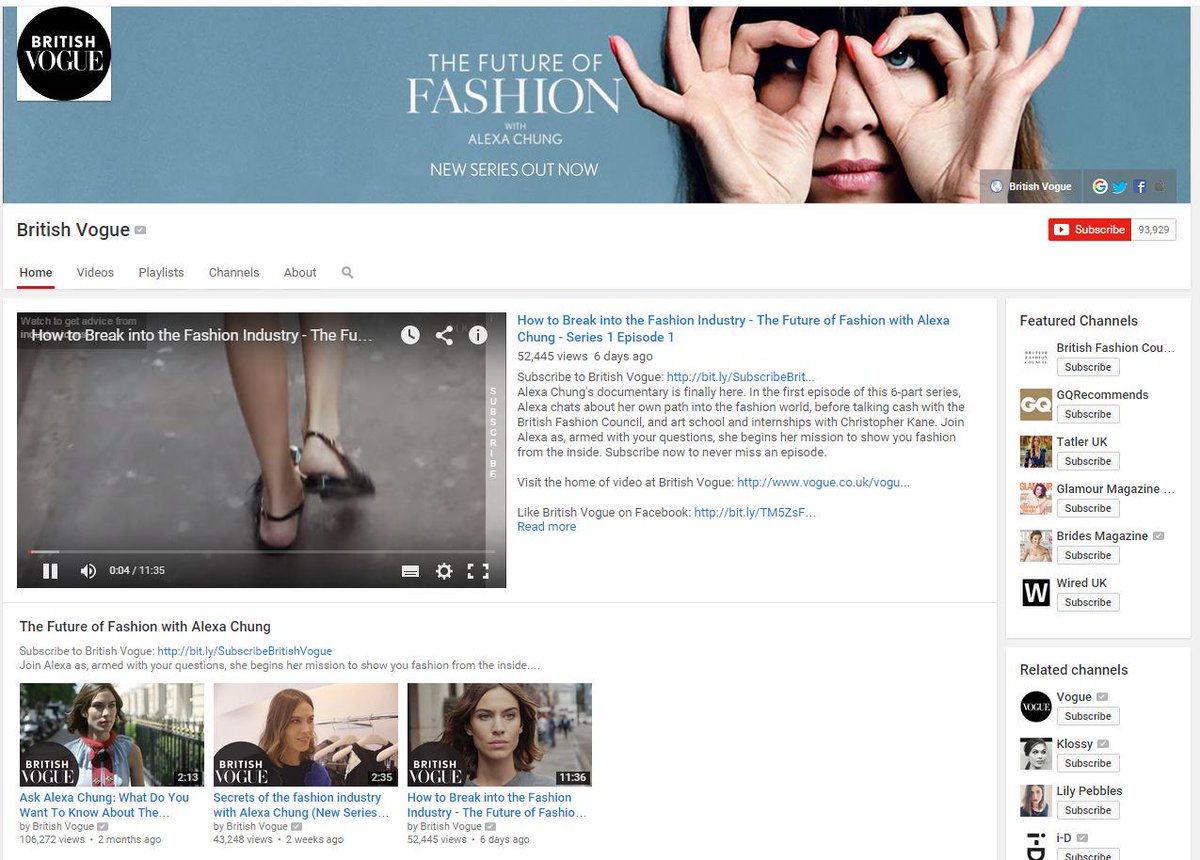
Task: Open the Facebook icon in banner
Action: [1140, 186]
